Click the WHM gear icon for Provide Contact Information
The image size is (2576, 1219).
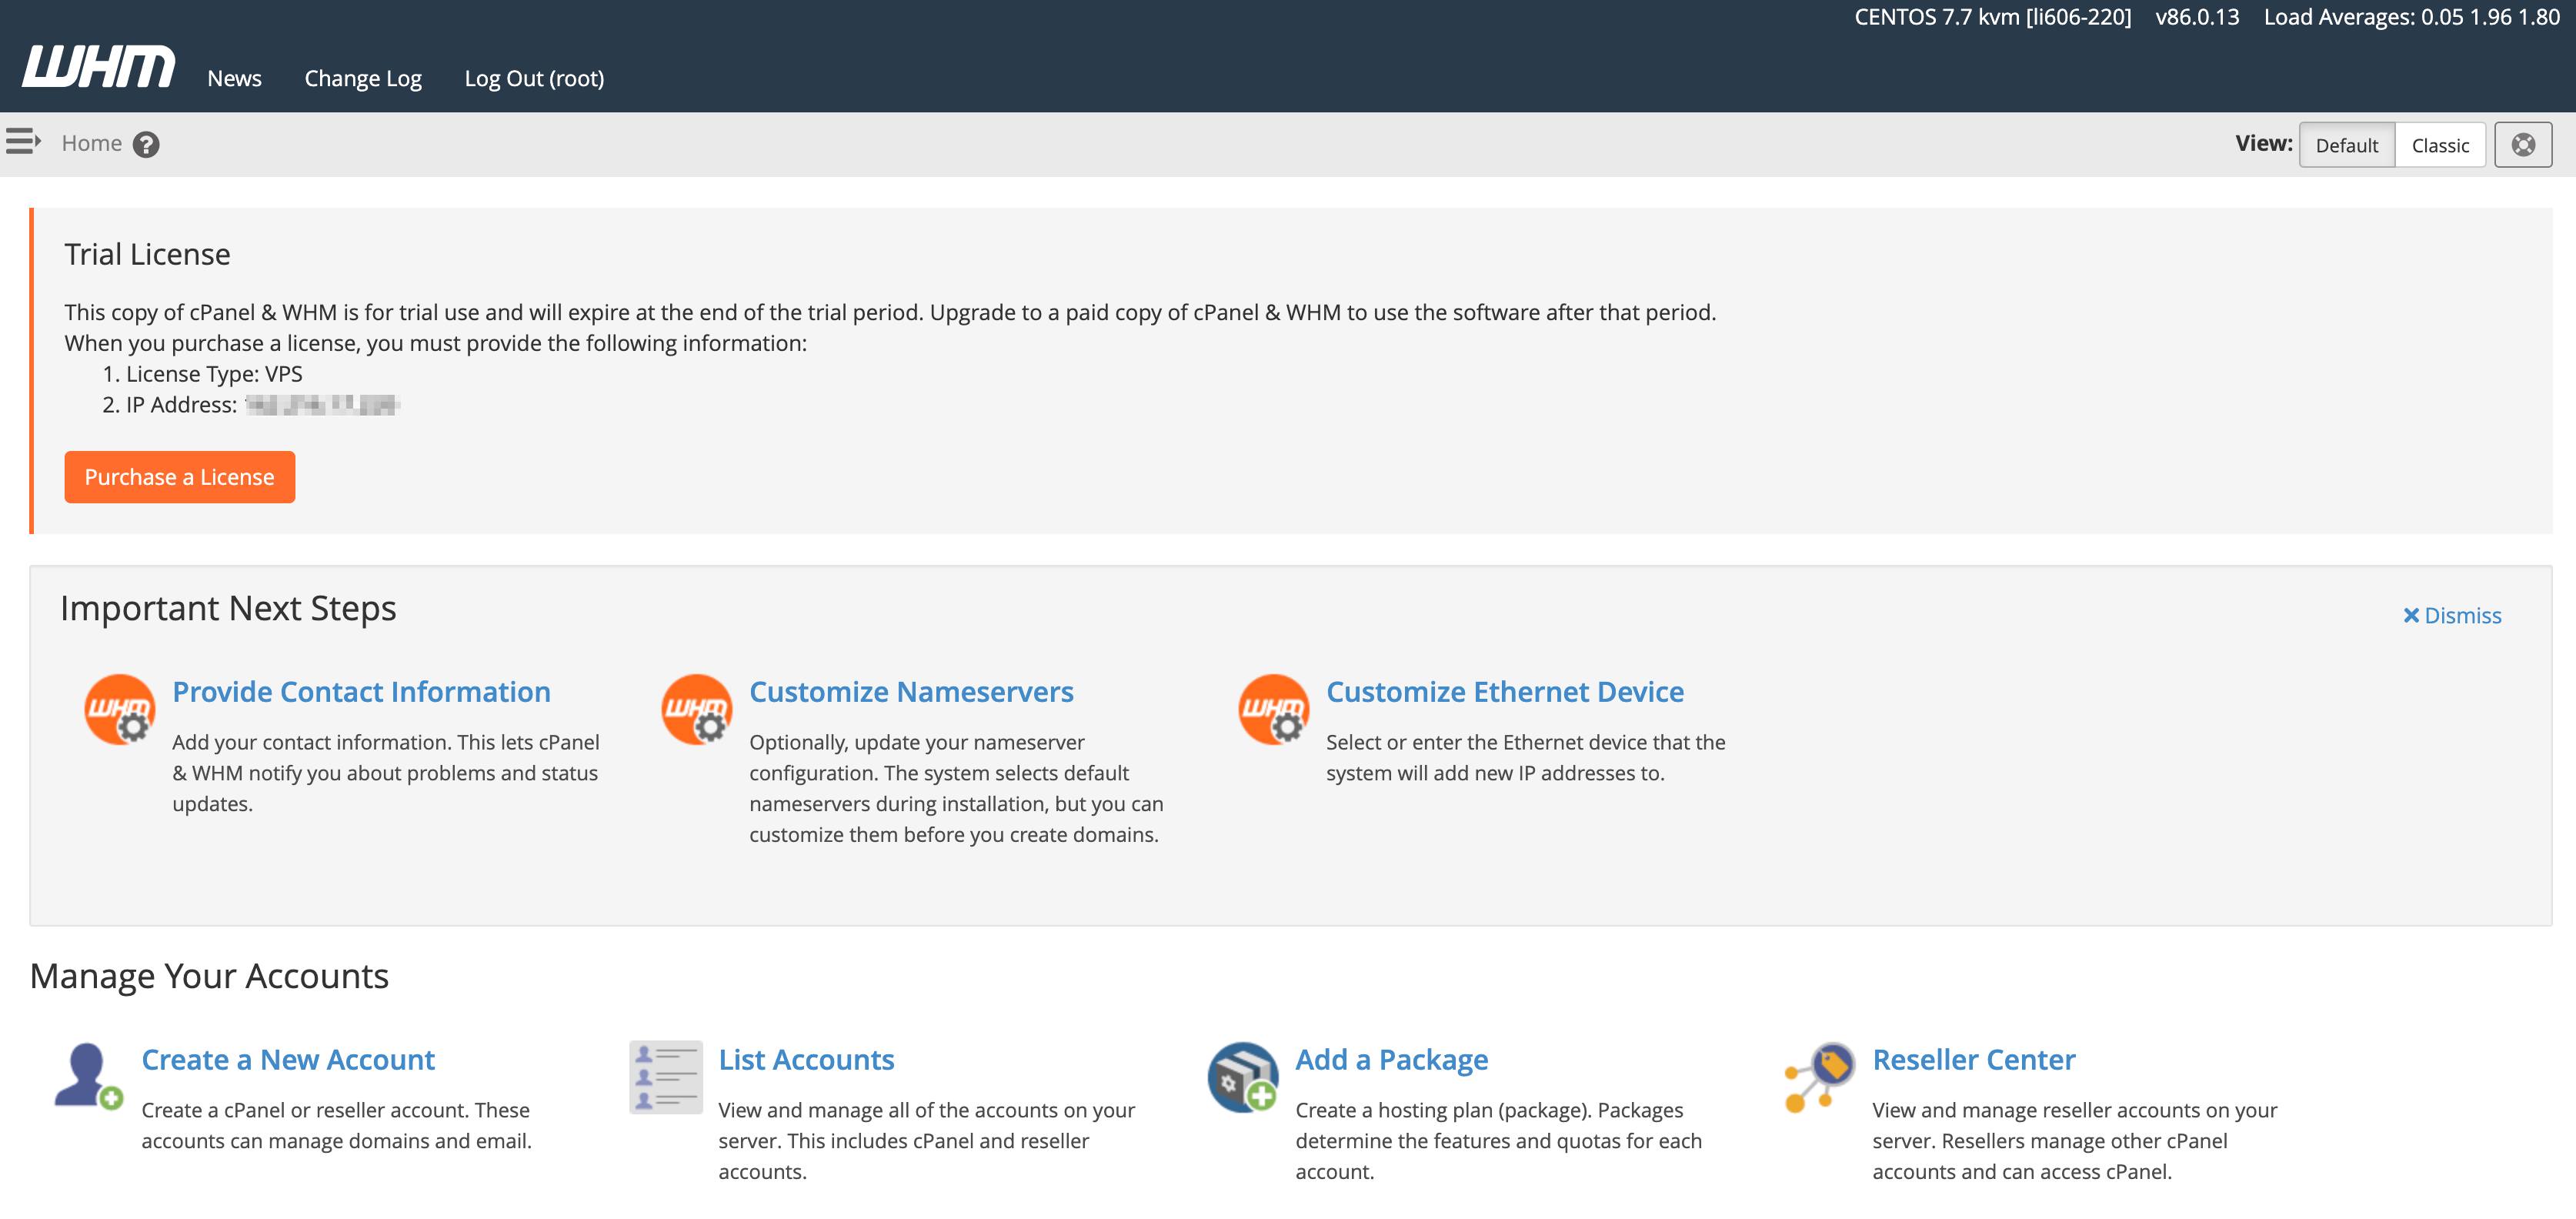click(121, 709)
